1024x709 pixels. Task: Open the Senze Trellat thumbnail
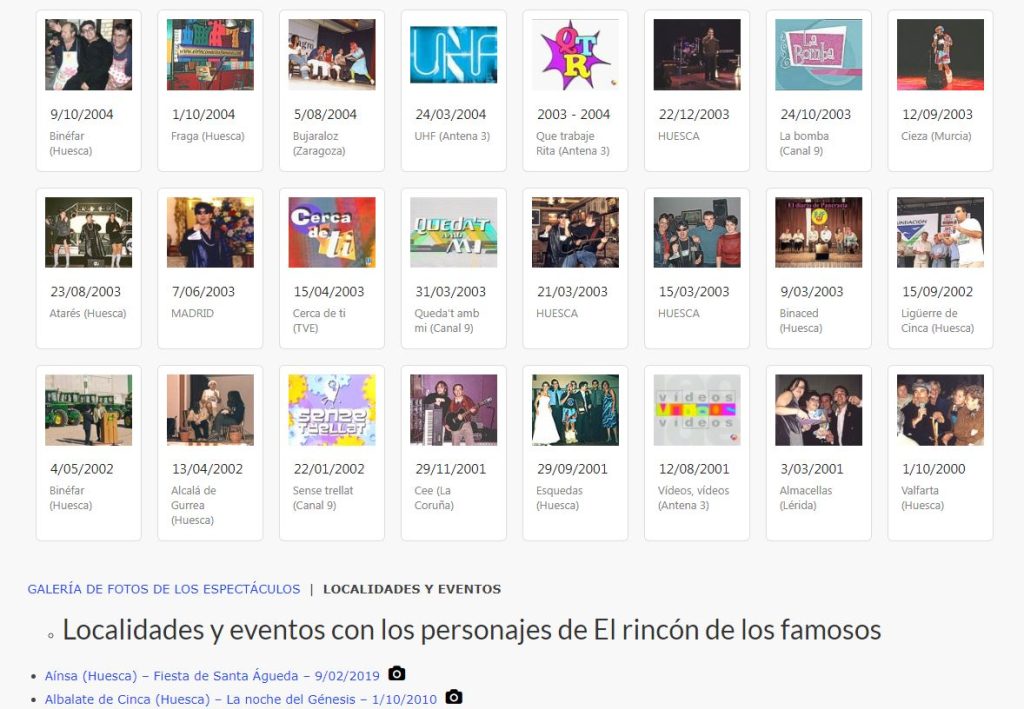pos(332,410)
